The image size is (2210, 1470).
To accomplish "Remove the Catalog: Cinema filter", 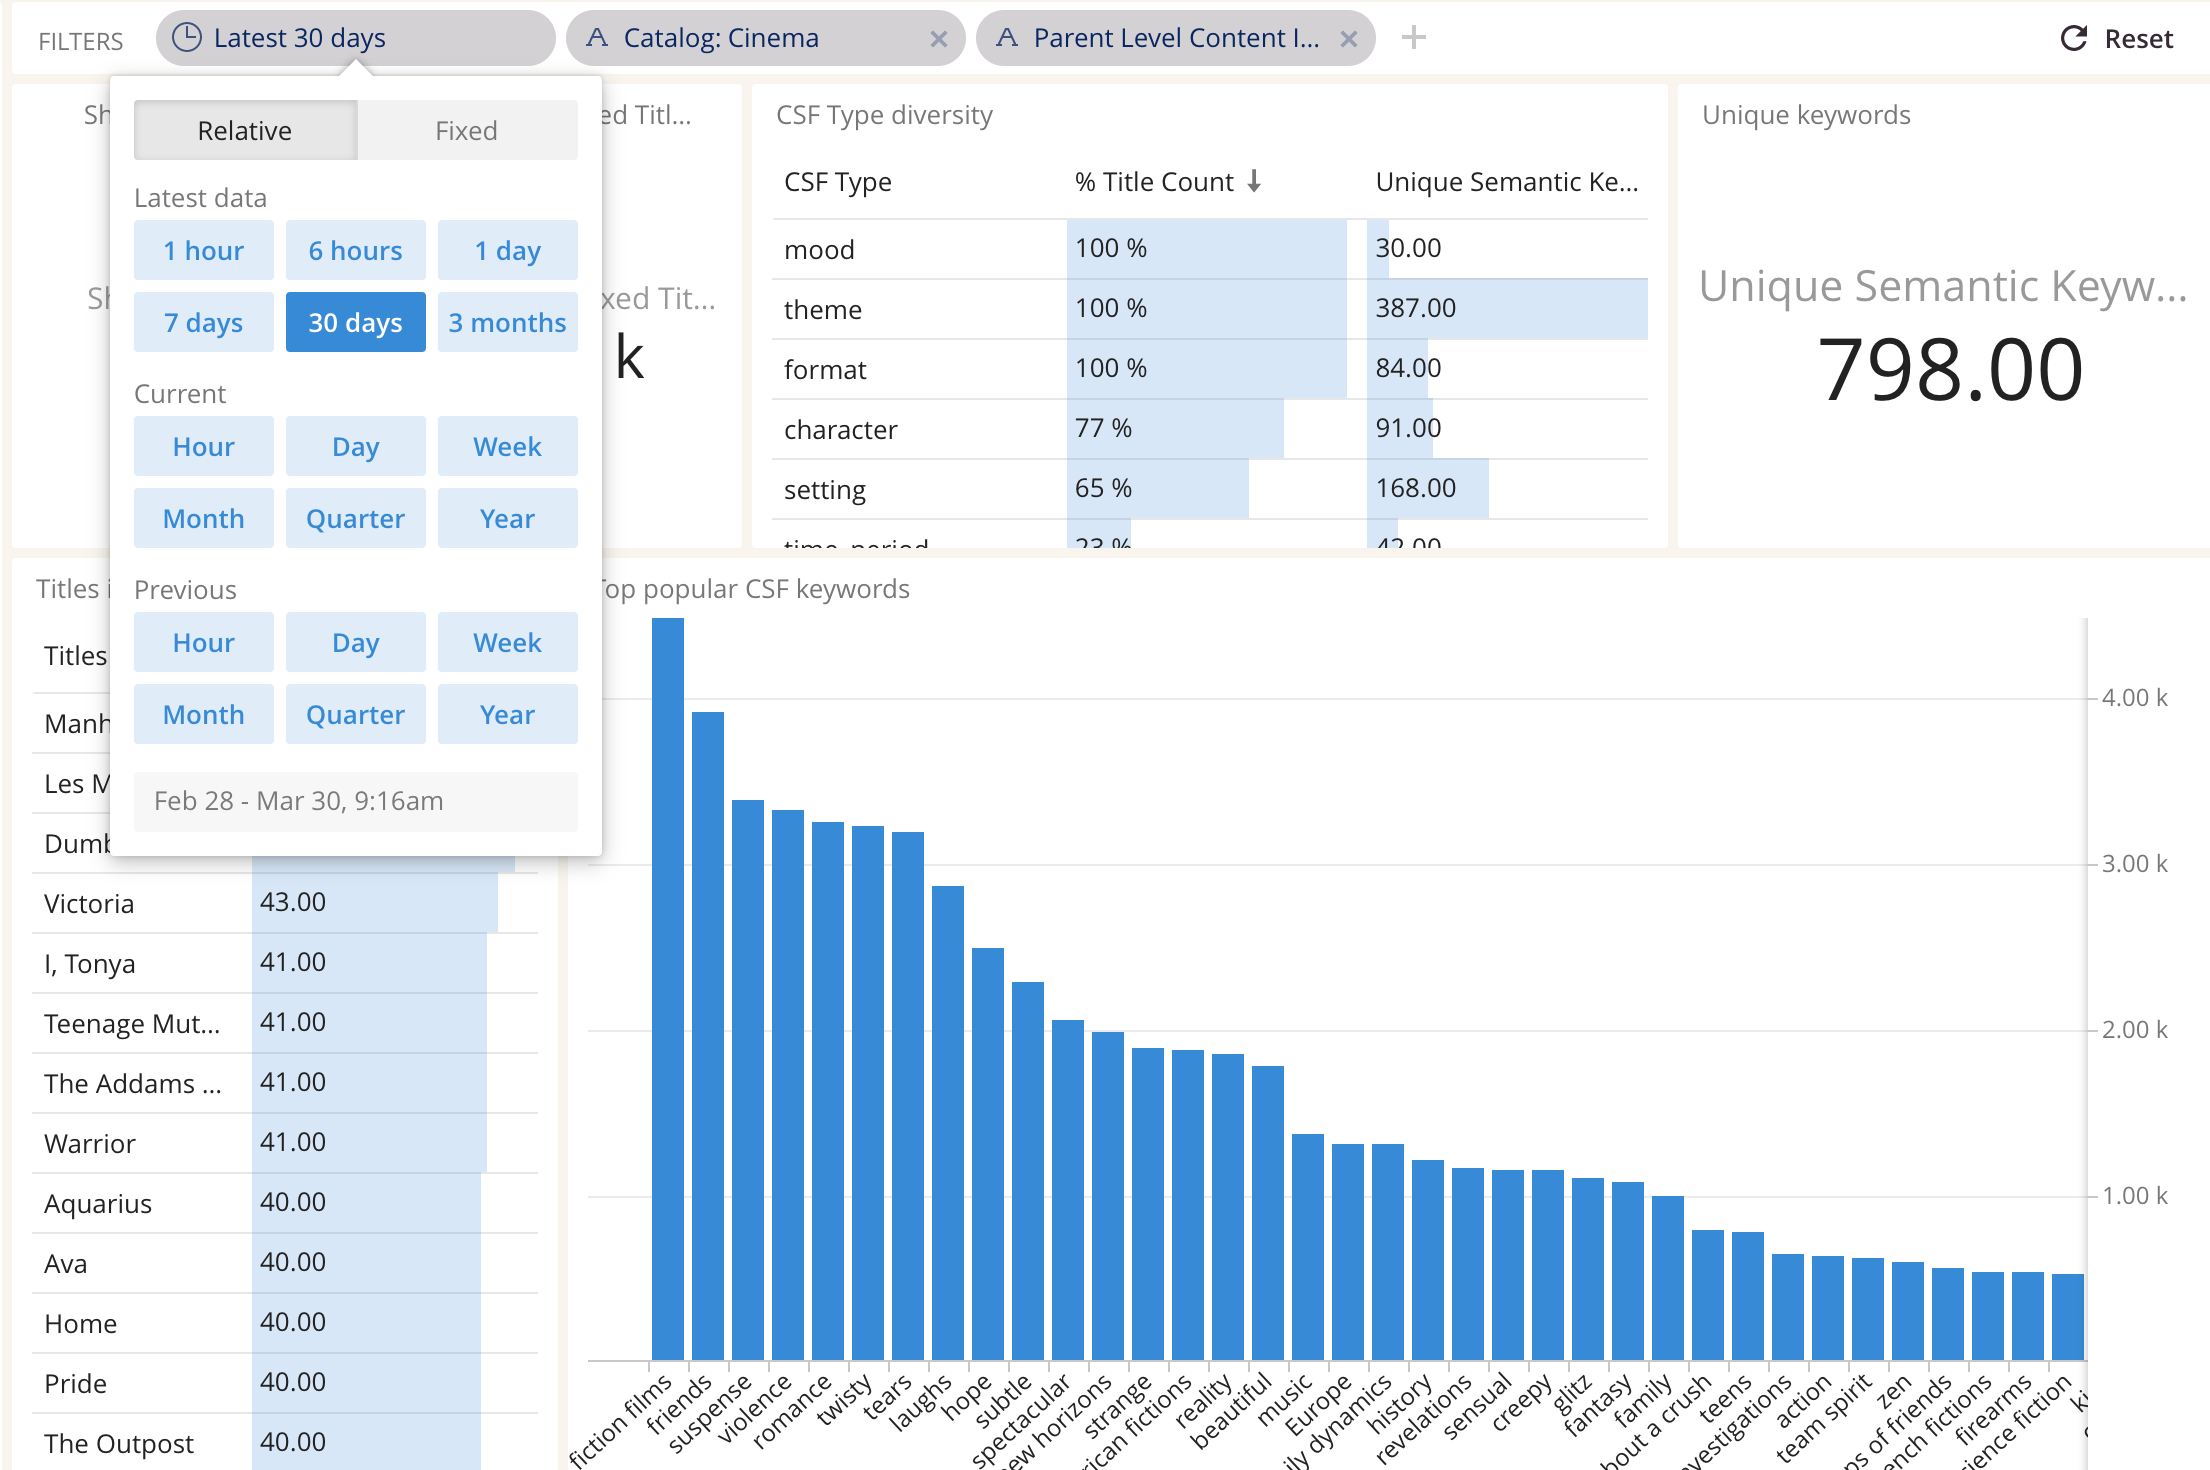I will (x=939, y=39).
